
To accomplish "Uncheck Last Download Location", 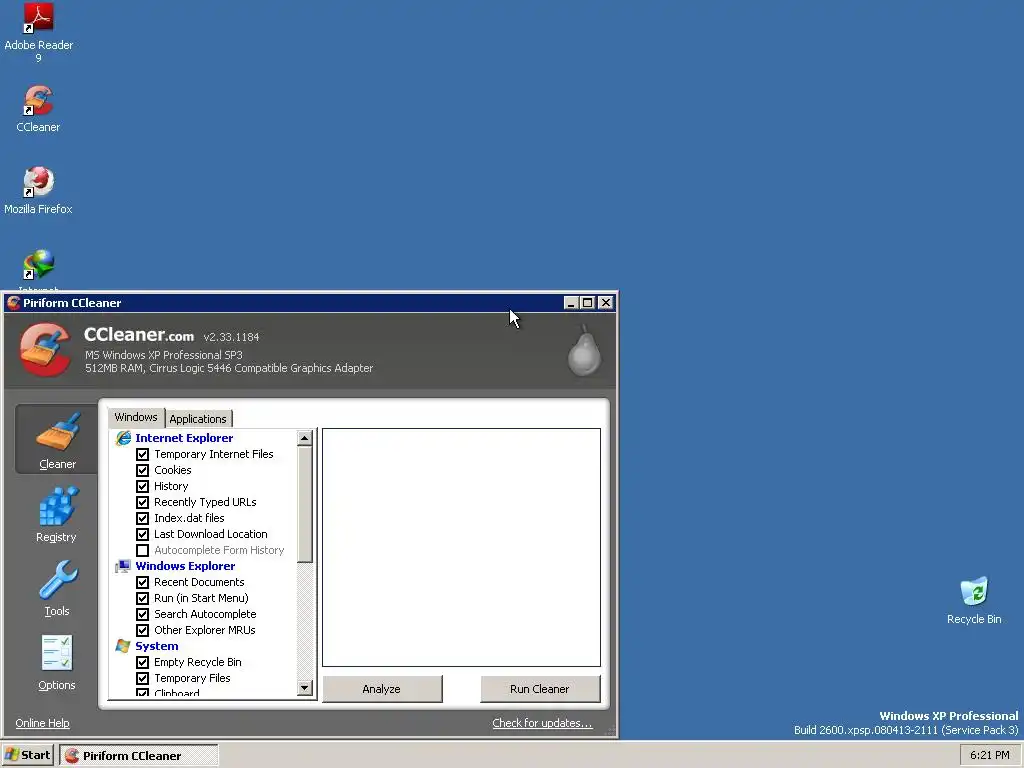I will (x=142, y=534).
